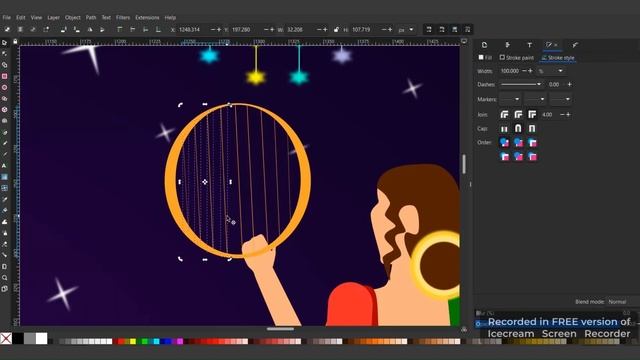This screenshot has height=360, width=640.
Task: Select the Node editing tool
Action: pyautogui.click(x=4, y=53)
